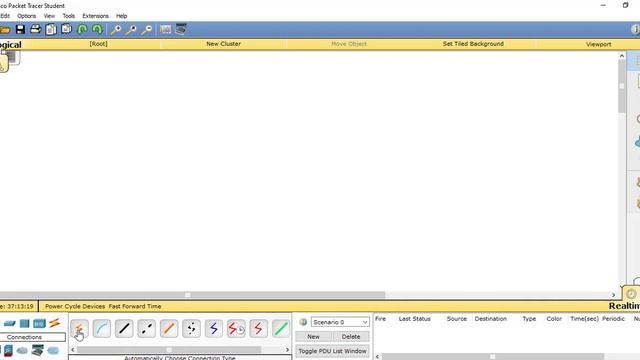Click the [Root] navigation label
The image size is (640, 360).
[x=98, y=44]
